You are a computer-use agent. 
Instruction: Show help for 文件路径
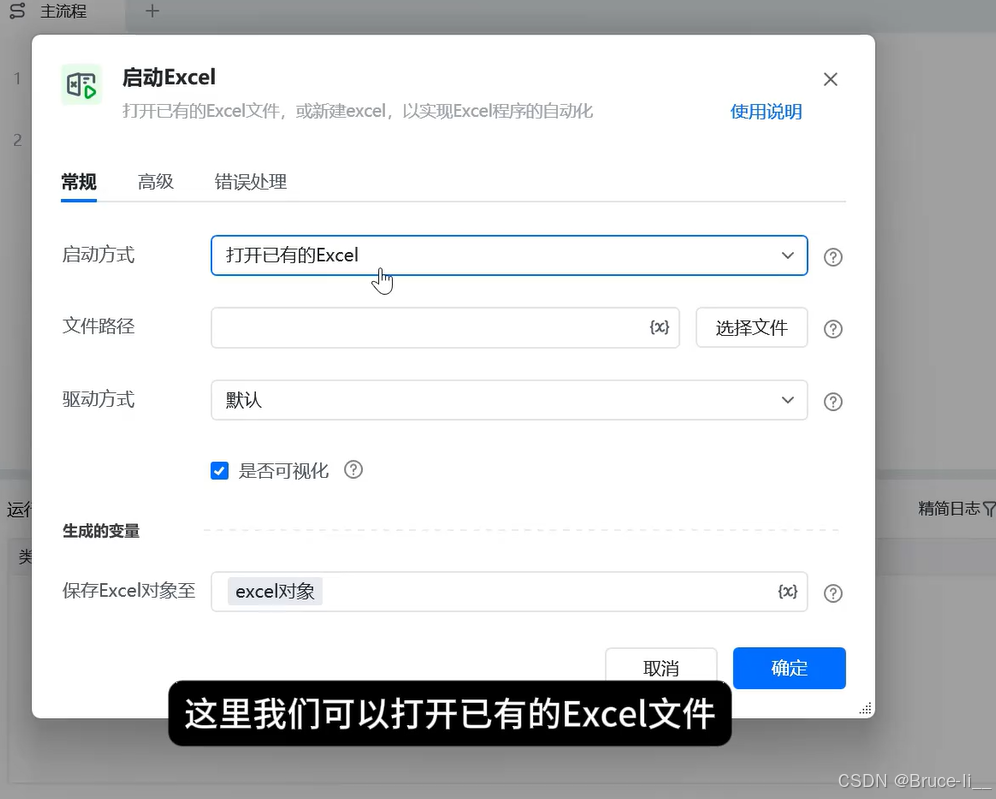click(833, 329)
